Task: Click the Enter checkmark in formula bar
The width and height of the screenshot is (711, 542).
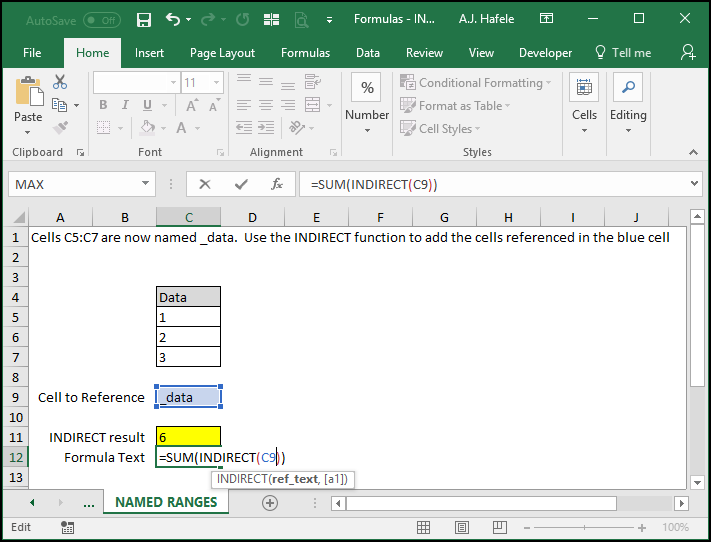Action: tap(241, 184)
